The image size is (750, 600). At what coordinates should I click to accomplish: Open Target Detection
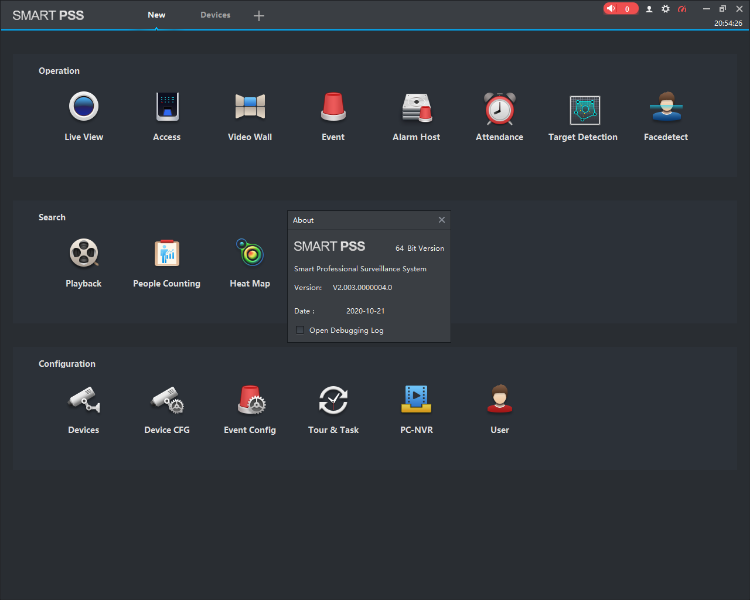pyautogui.click(x=583, y=116)
